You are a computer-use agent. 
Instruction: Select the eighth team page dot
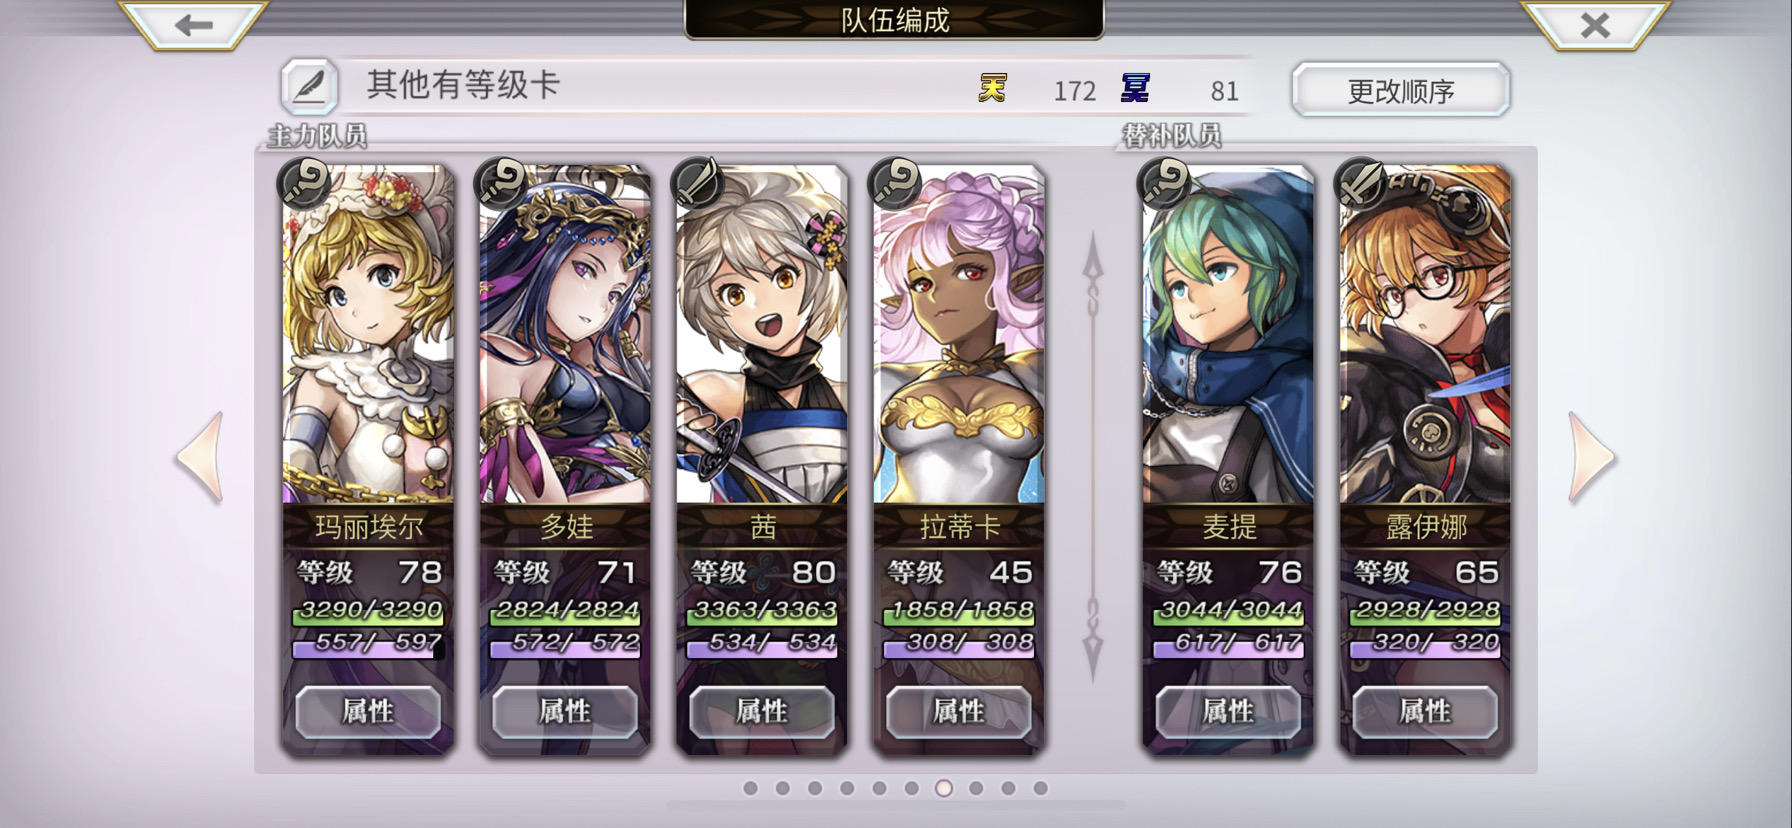pos(976,788)
